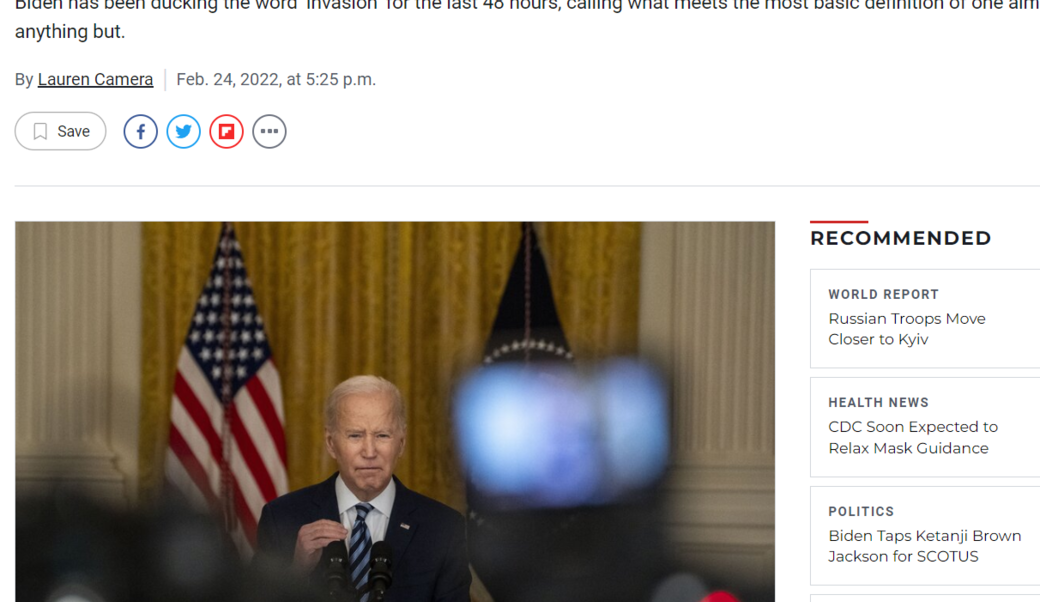Open Biden Taps Ketanji Brown Jackson story
The width and height of the screenshot is (1040, 602).
click(x=925, y=546)
